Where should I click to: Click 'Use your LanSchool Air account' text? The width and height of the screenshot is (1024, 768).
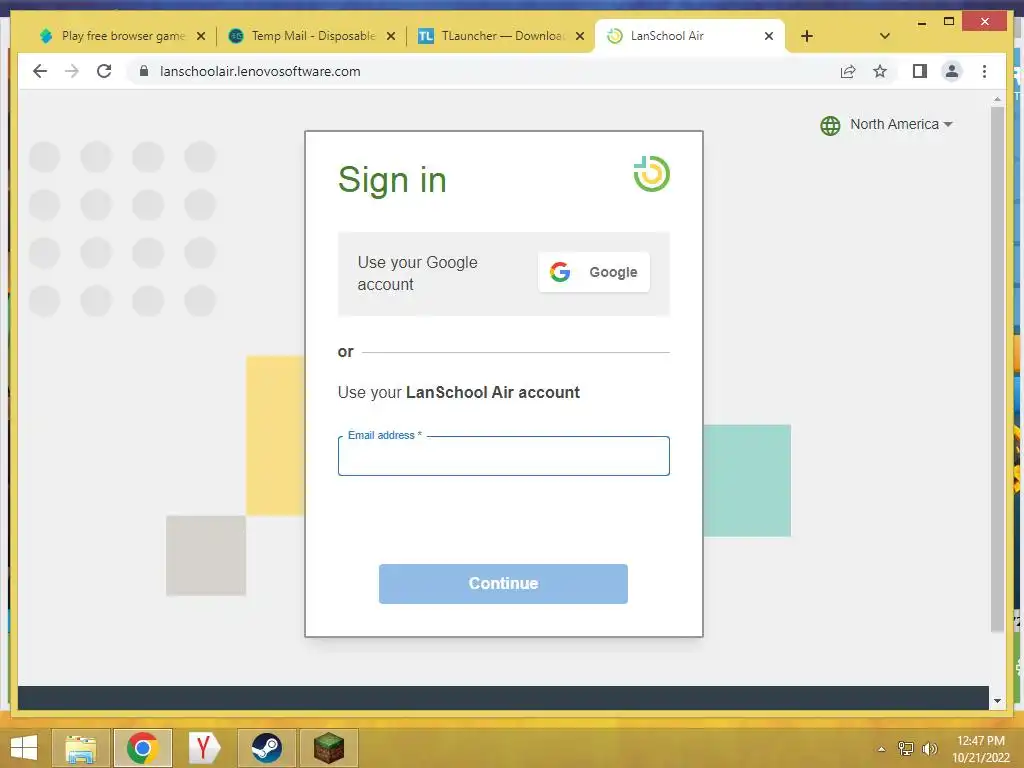(458, 392)
